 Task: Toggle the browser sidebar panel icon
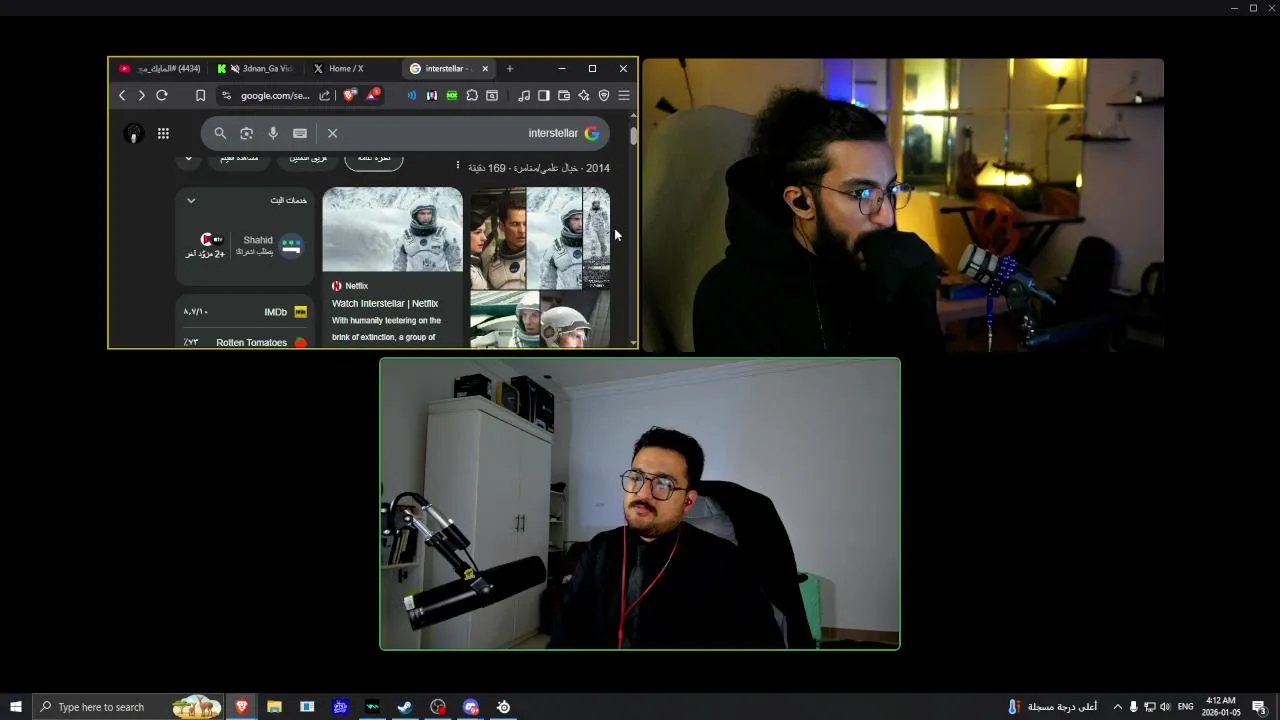544,96
